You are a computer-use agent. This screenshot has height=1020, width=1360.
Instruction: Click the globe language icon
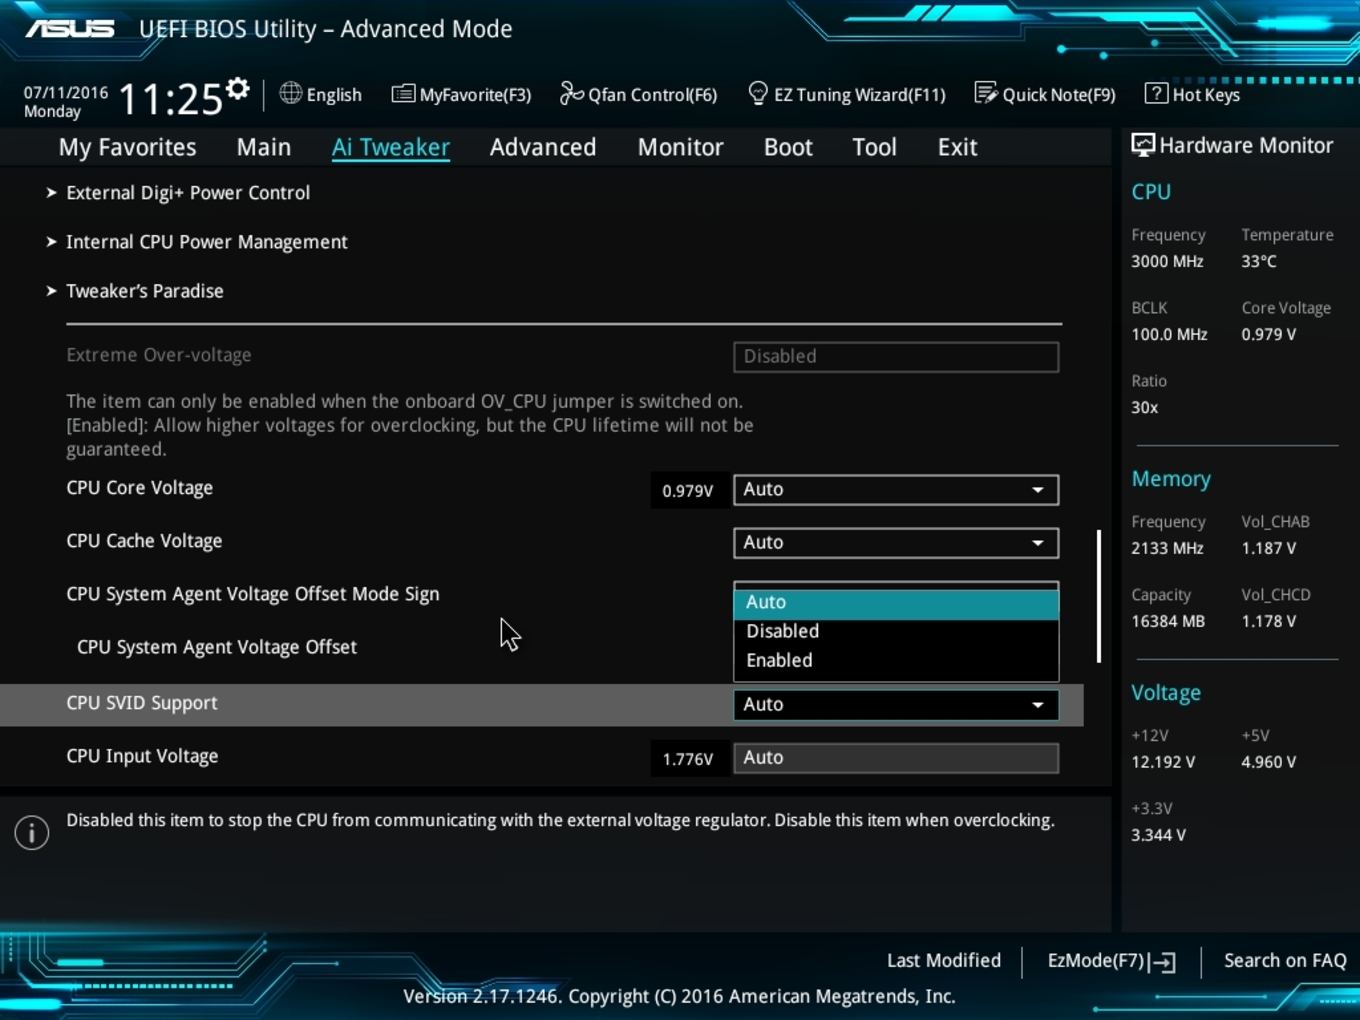tap(291, 93)
